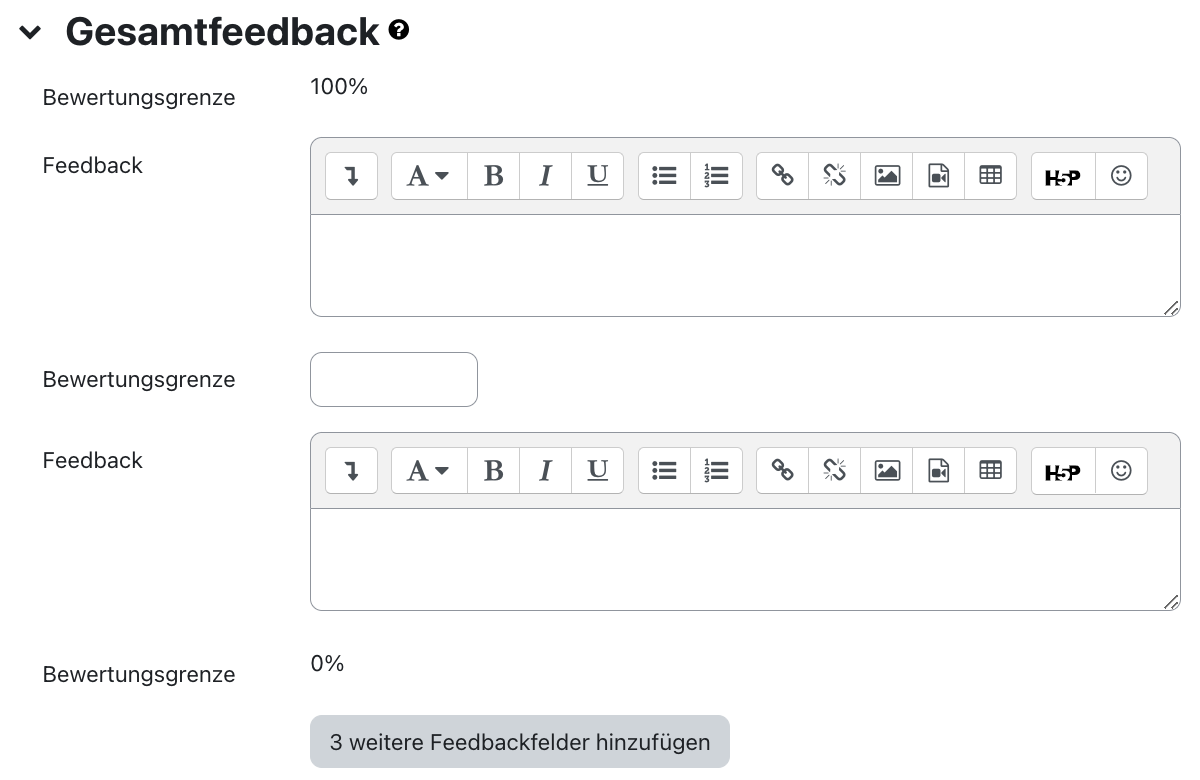Grab the resize handle of the first editor

coord(1170,310)
